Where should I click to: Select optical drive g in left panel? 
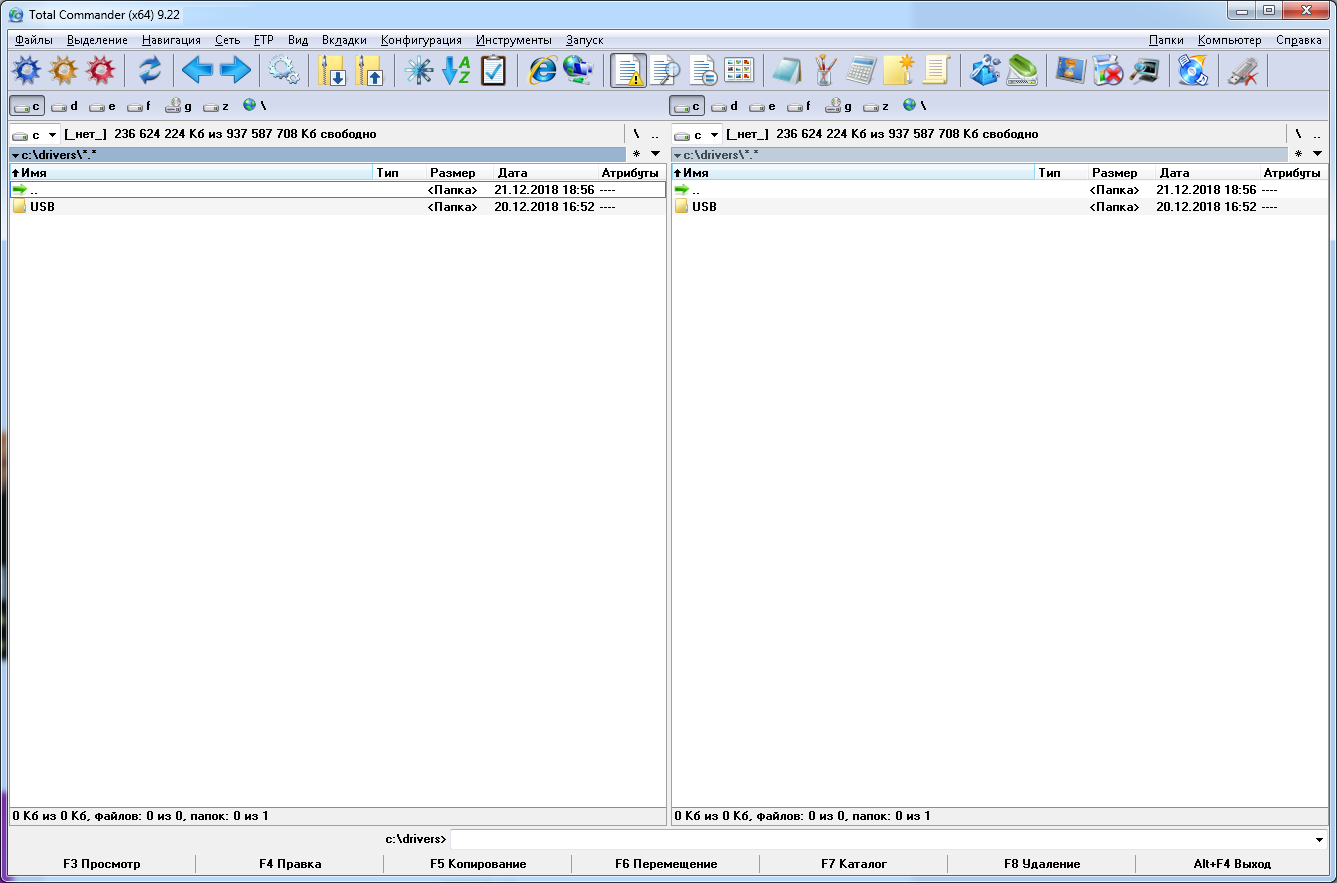(179, 106)
